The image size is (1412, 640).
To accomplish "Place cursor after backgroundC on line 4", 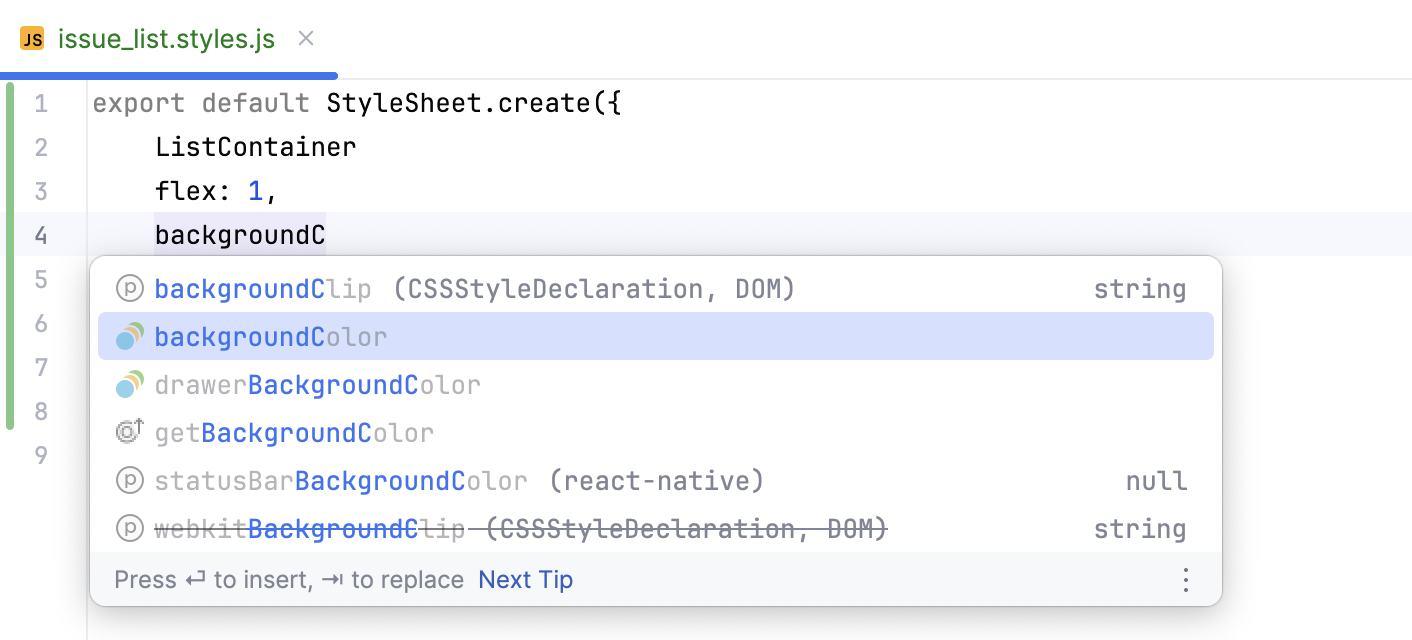I will [327, 234].
